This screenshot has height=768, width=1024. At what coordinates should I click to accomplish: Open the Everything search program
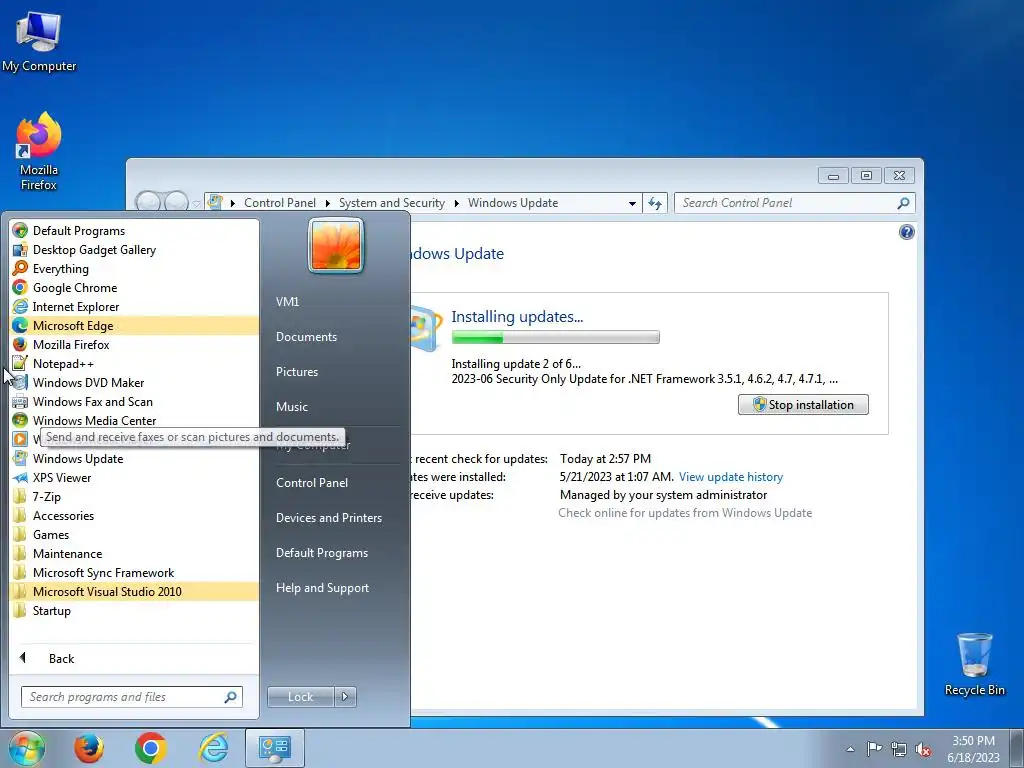click(134, 268)
